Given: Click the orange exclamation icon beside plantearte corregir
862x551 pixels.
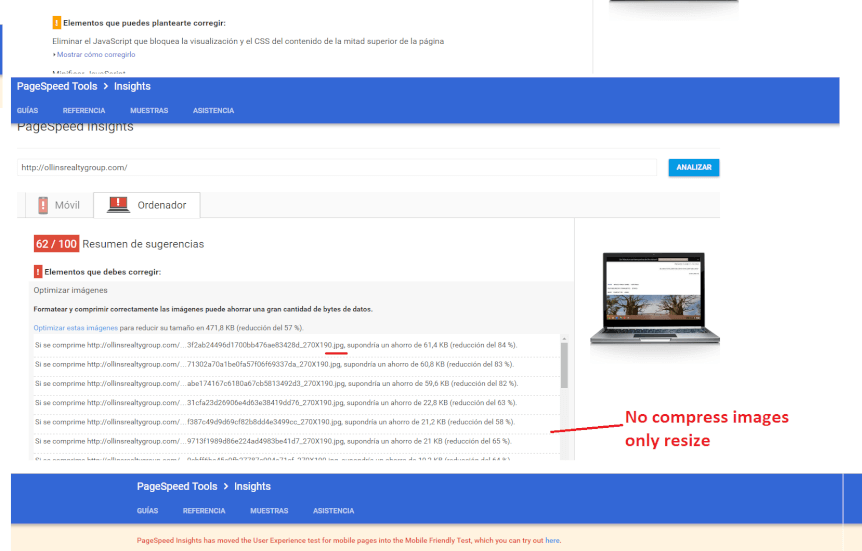Looking at the screenshot, I should [x=56, y=23].
